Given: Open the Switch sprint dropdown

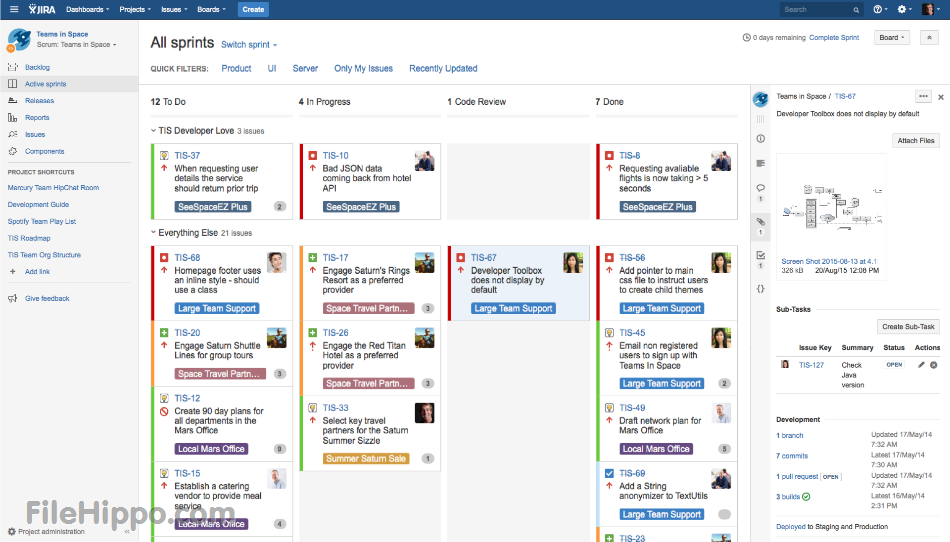Looking at the screenshot, I should coord(249,45).
